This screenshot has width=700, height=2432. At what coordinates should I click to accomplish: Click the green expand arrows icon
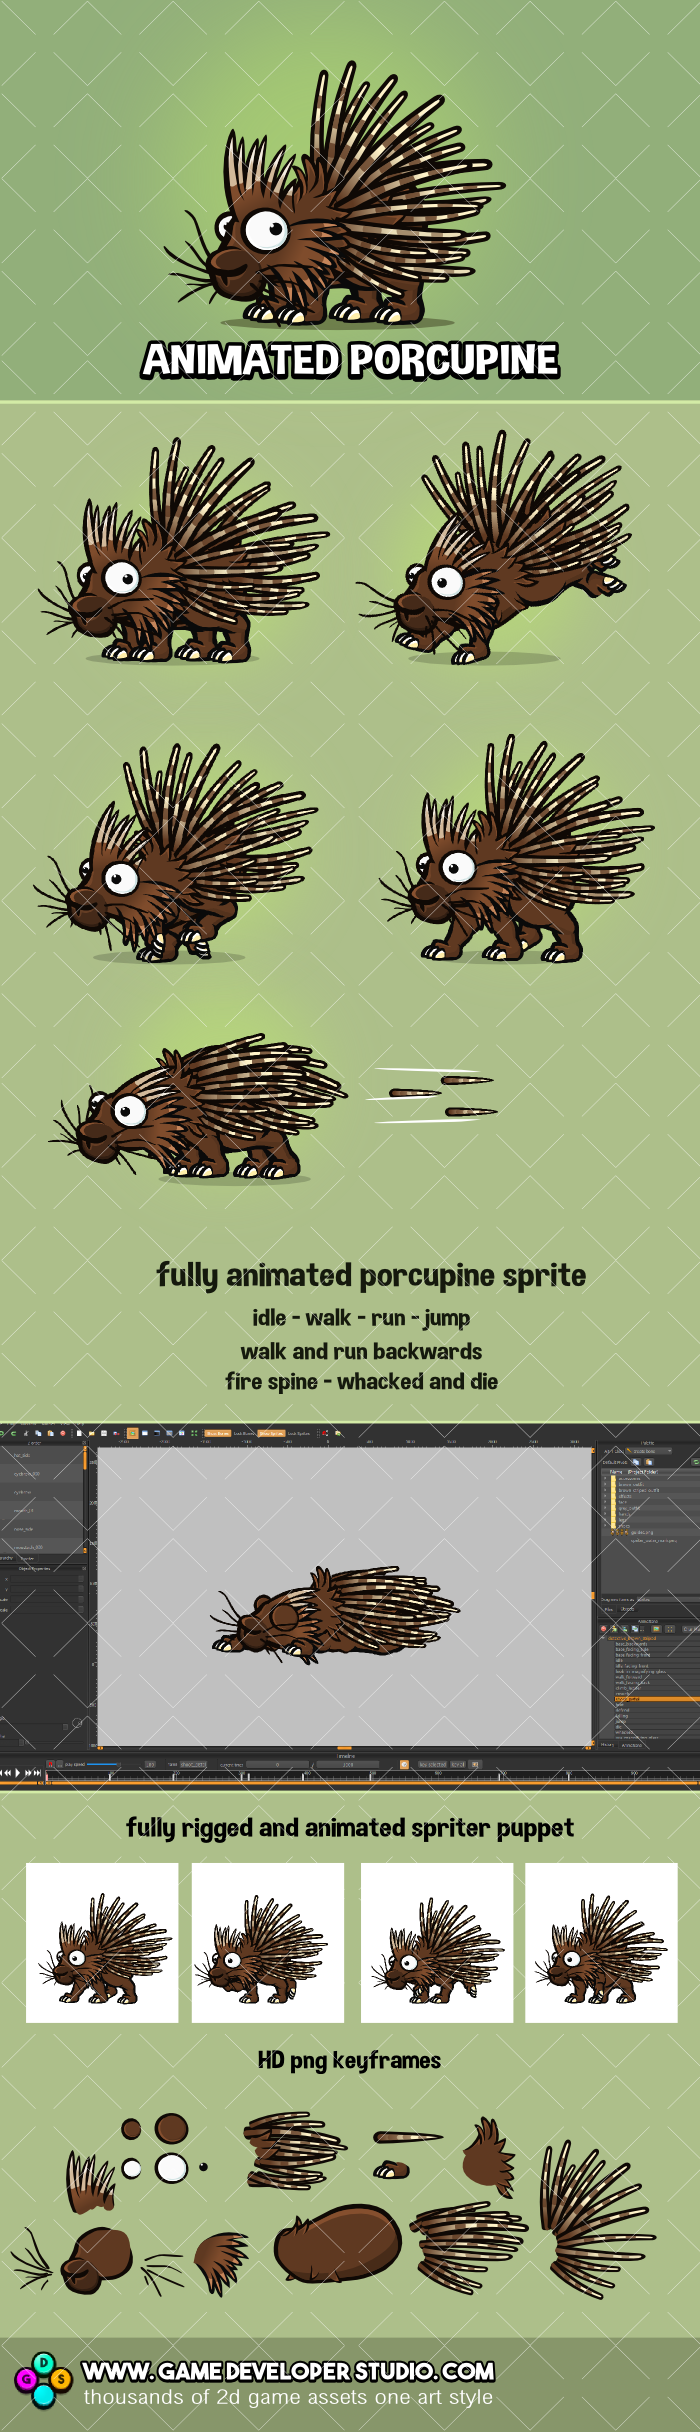coord(194,1433)
